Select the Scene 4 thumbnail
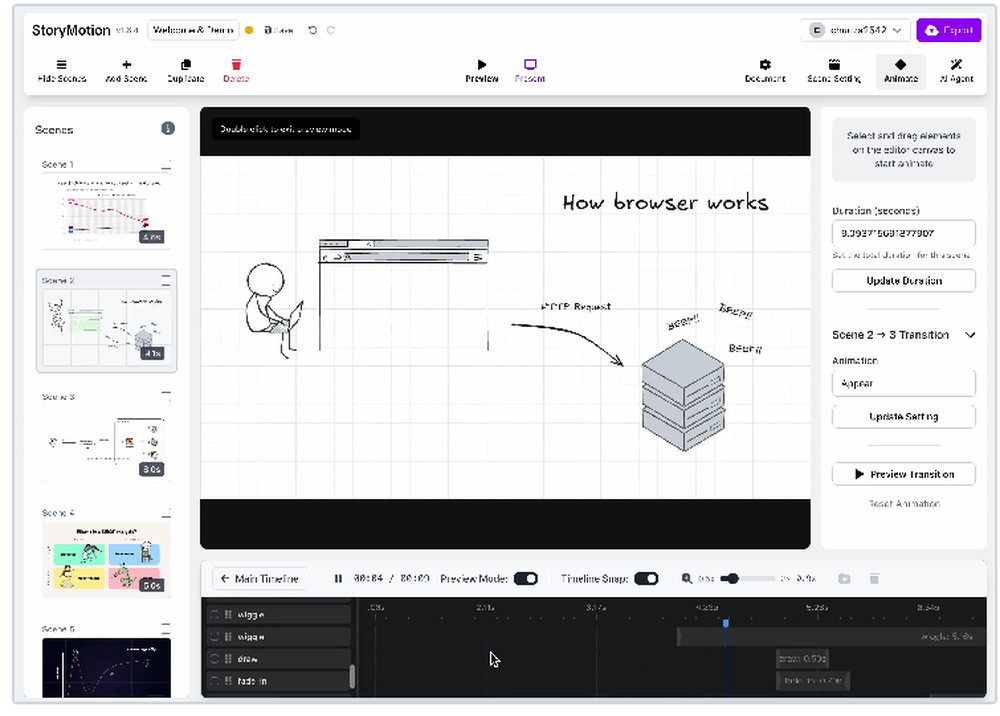Screen dimensions: 1000x716 (x=106, y=558)
